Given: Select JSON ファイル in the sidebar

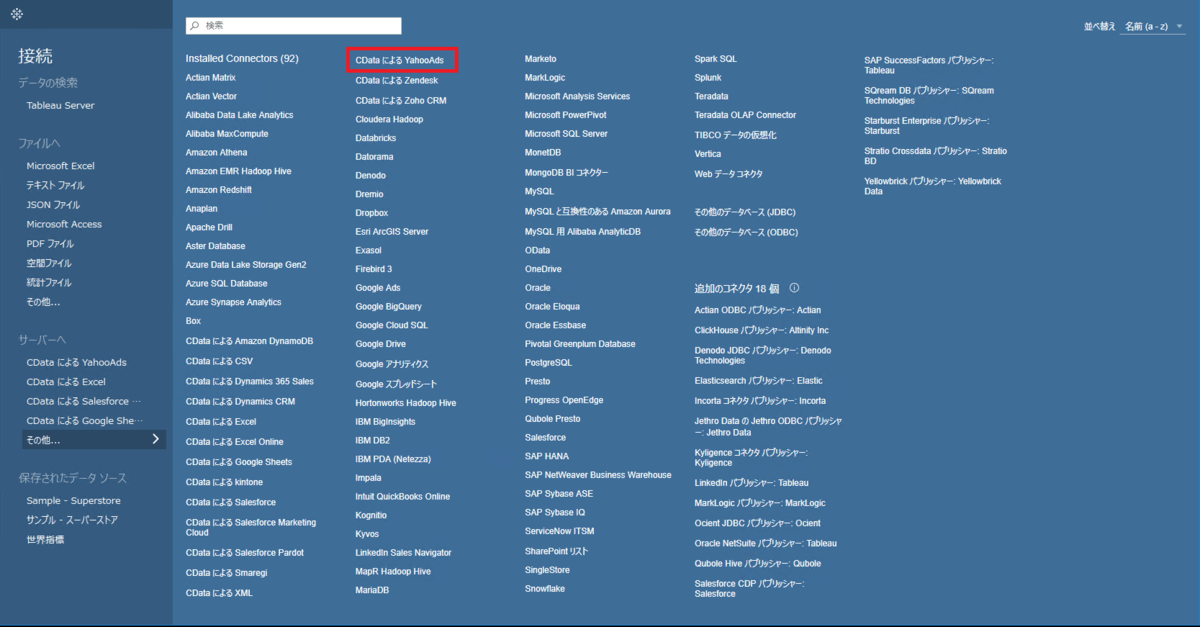Looking at the screenshot, I should [x=54, y=205].
